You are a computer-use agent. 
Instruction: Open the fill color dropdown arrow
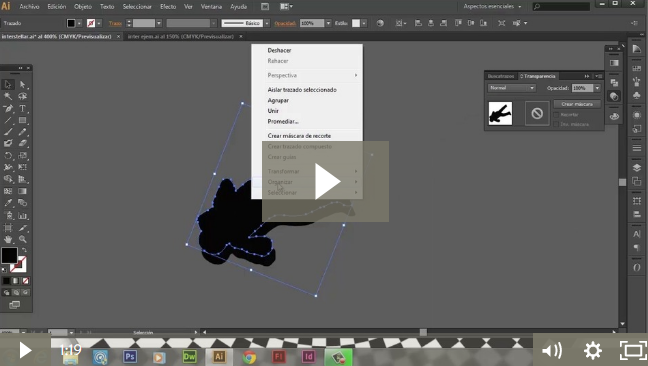click(x=79, y=23)
